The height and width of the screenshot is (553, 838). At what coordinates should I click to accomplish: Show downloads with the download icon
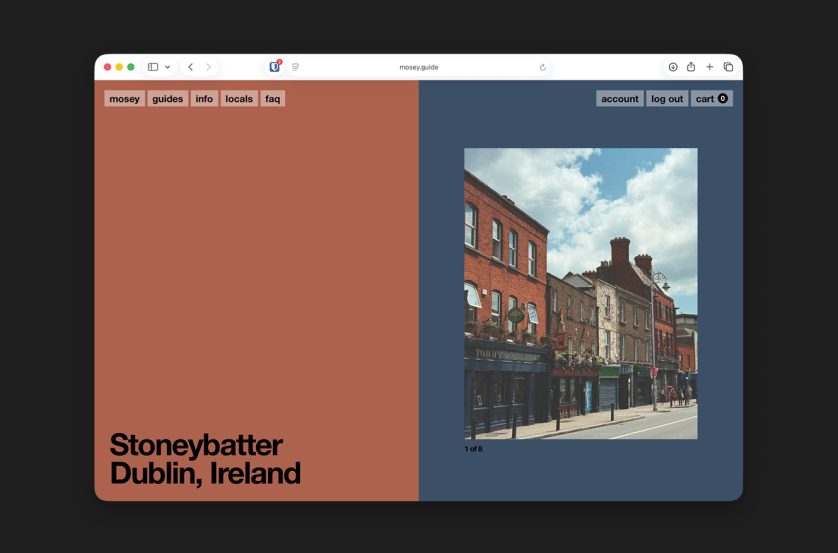[x=673, y=67]
